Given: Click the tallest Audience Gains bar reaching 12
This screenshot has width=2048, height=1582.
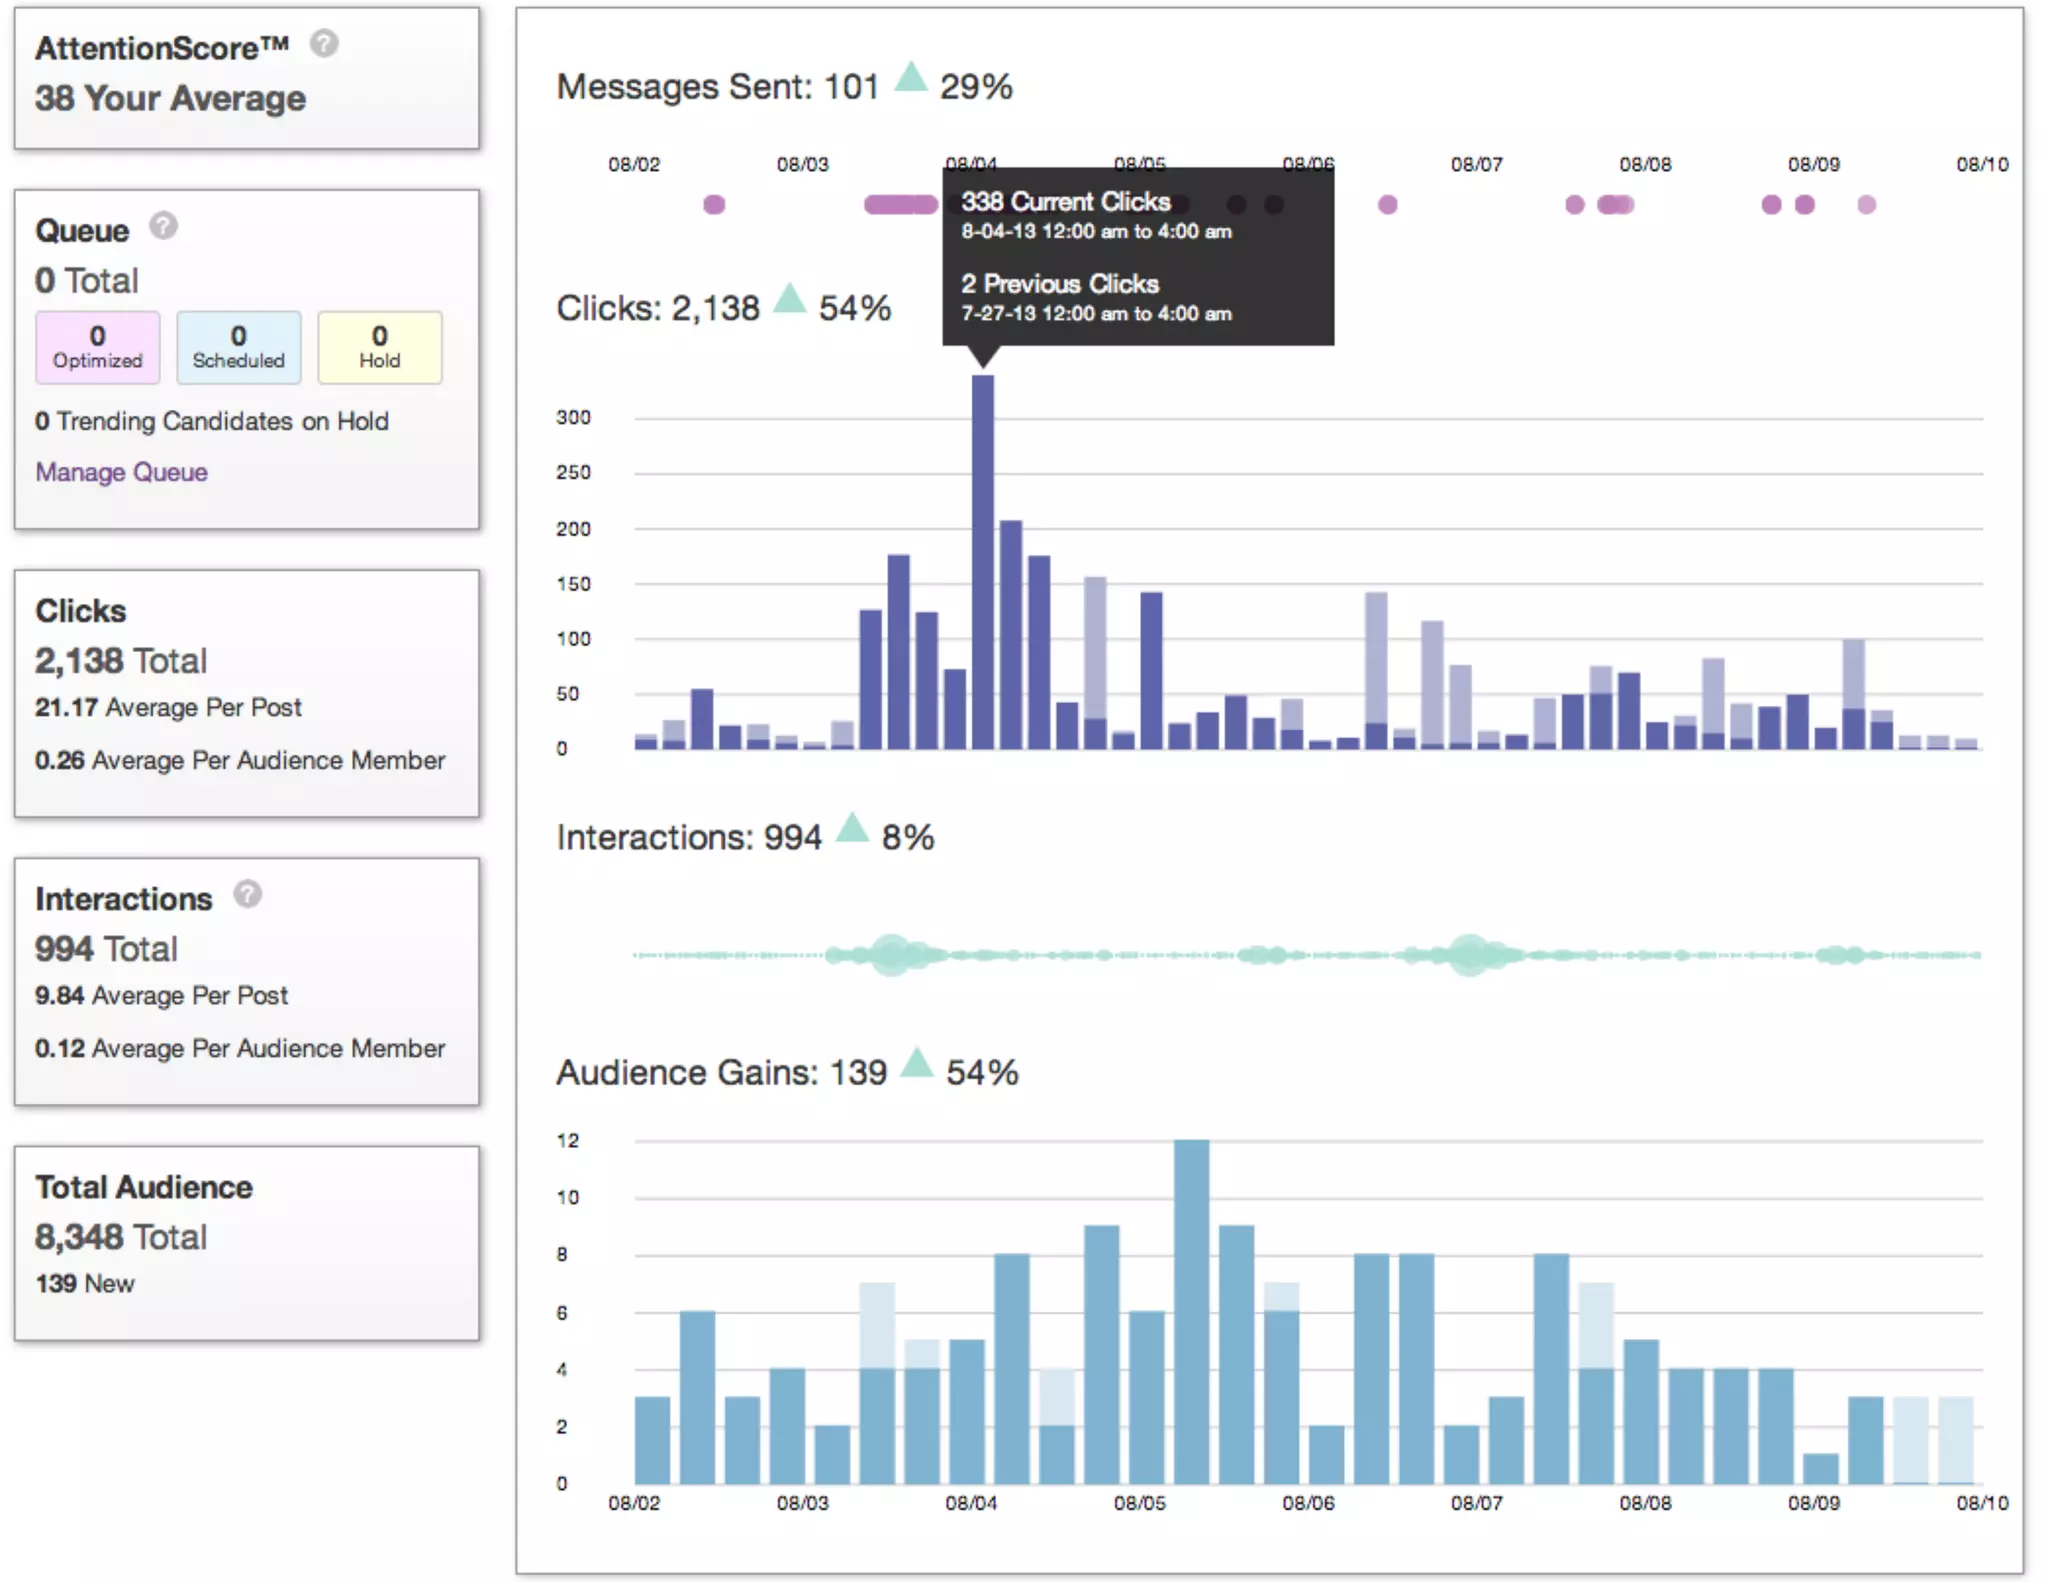Looking at the screenshot, I should (1191, 1310).
